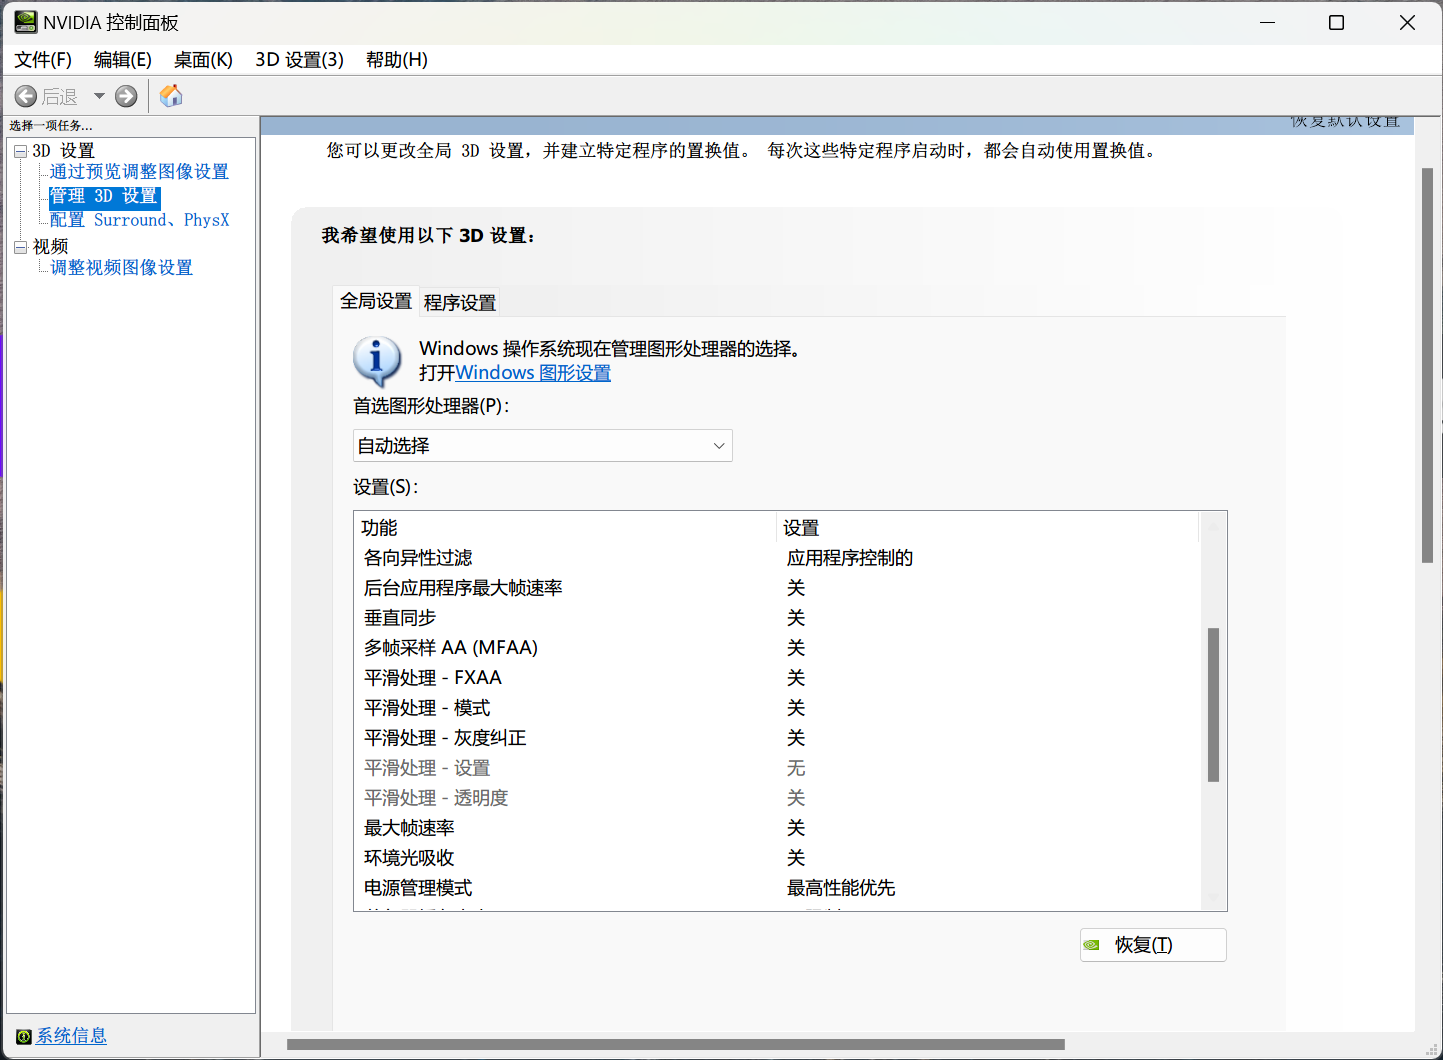Select the 最大帧速率 row

pyautogui.click(x=776, y=828)
